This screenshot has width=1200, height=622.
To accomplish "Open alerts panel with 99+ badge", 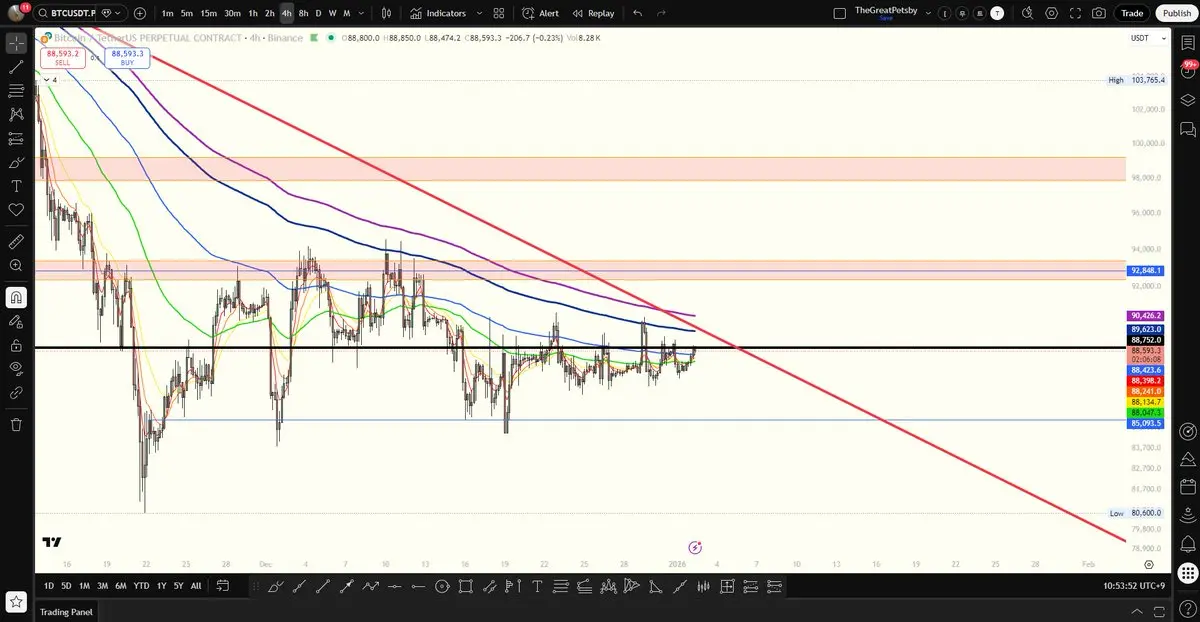I will coord(1188,70).
